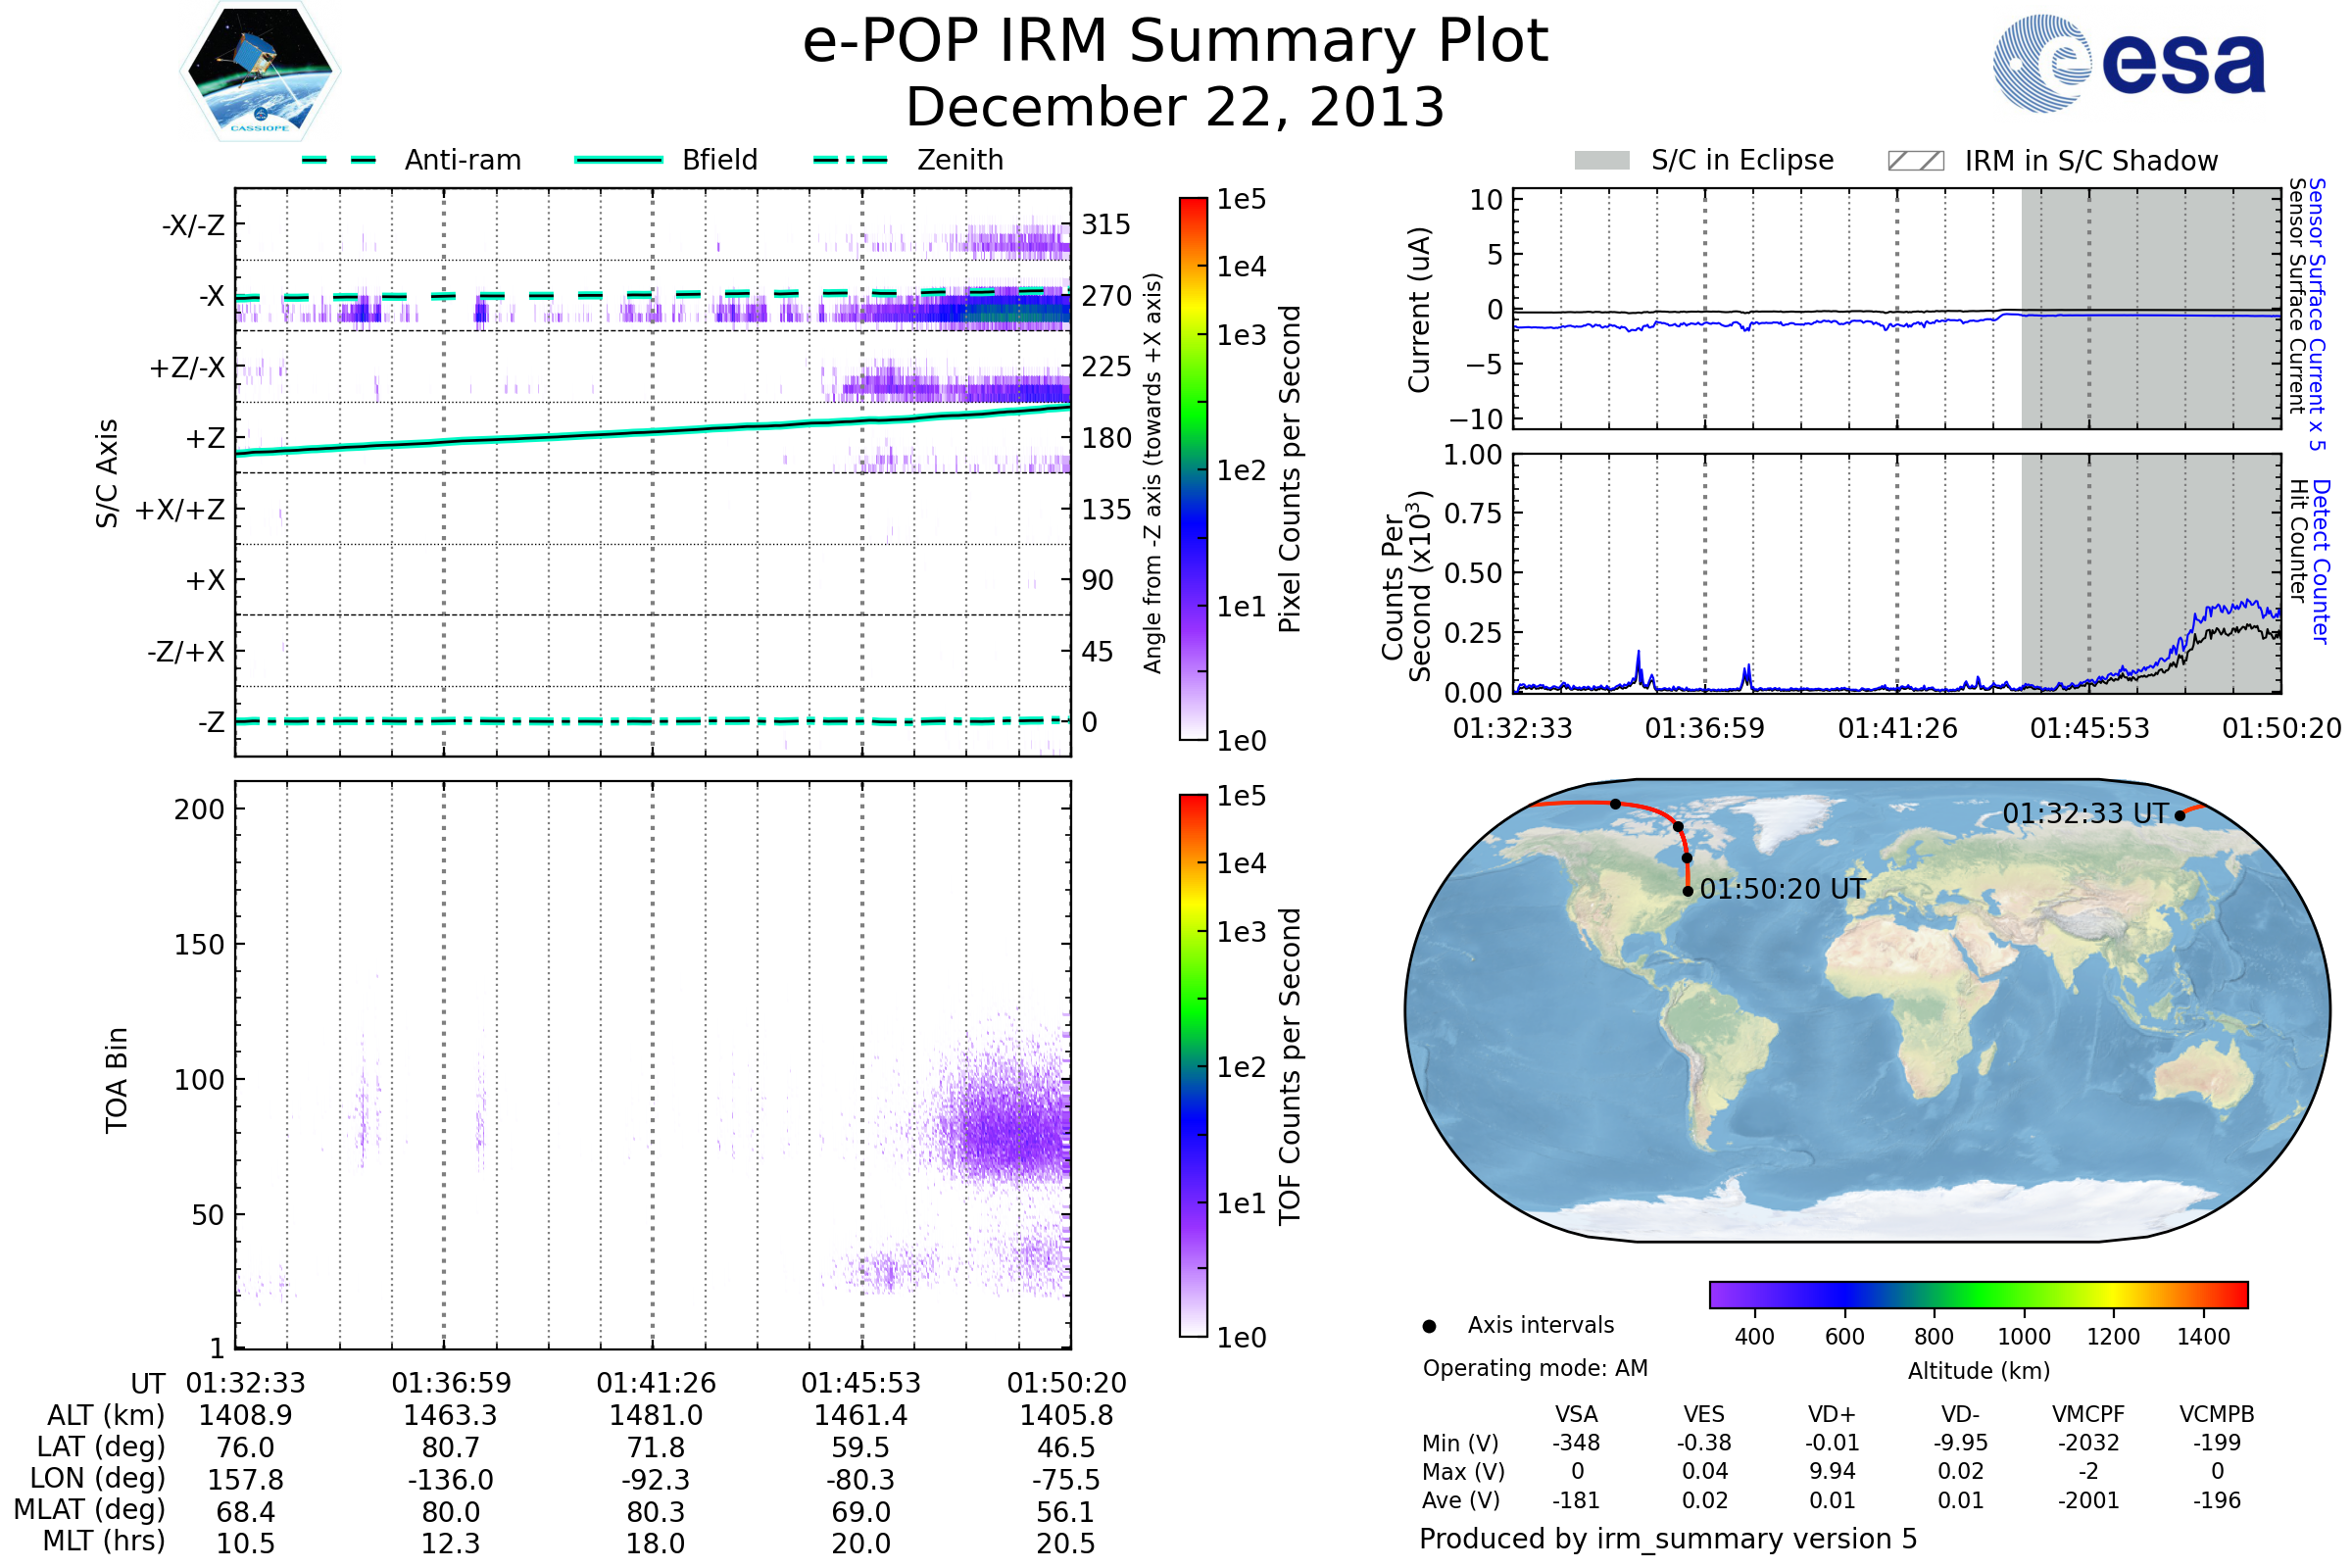
Task: Click the VMCPF column header
Action: click(x=2088, y=1414)
